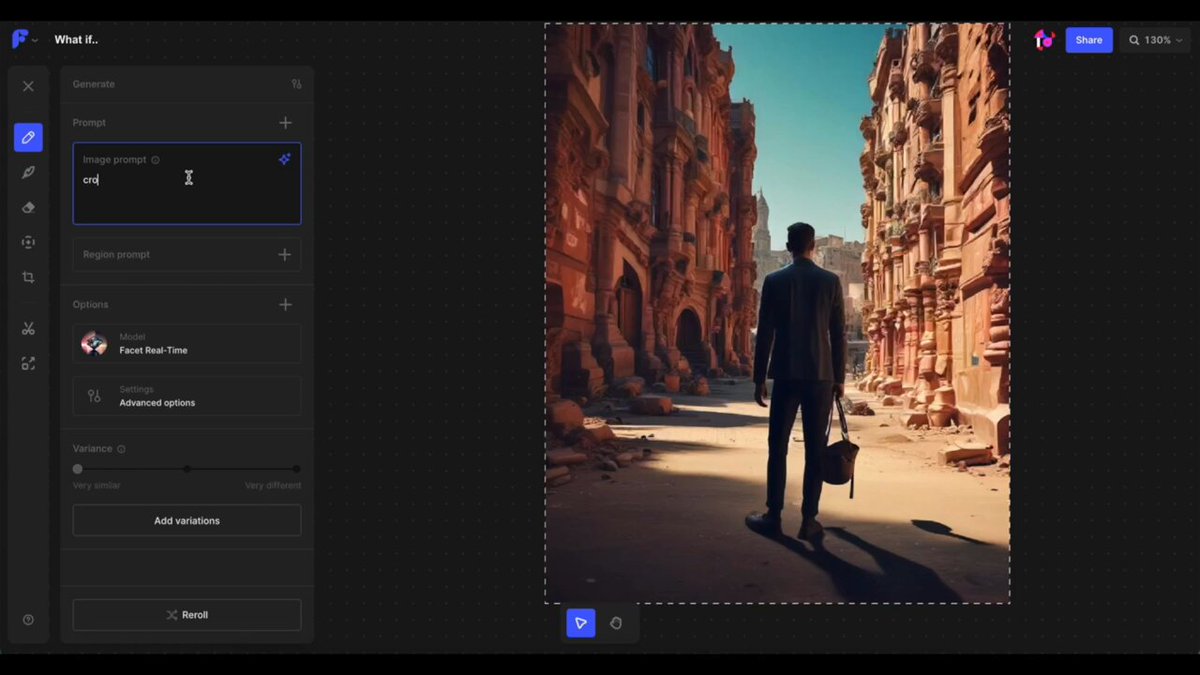Open Advanced options settings
The width and height of the screenshot is (1200, 675).
187,396
